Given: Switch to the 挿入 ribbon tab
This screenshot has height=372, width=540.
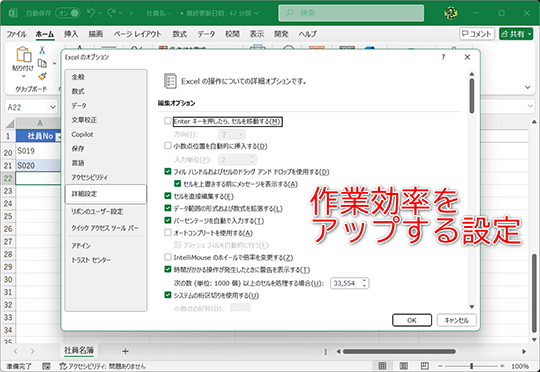Looking at the screenshot, I should [x=71, y=34].
